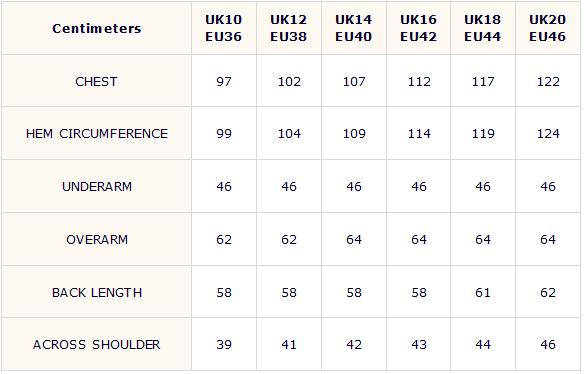Click the BACK LENGTH row label
The width and height of the screenshot is (584, 374).
coord(97,293)
